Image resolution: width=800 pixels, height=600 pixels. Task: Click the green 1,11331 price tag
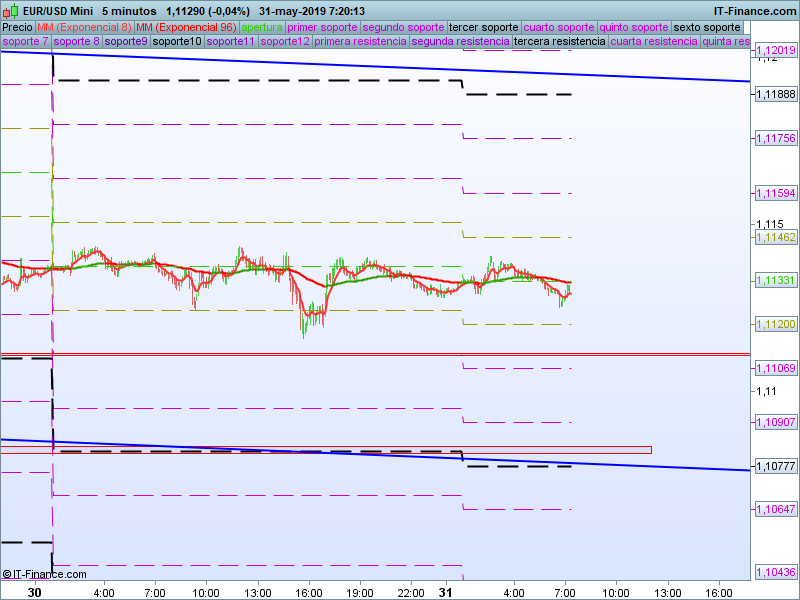pos(775,281)
